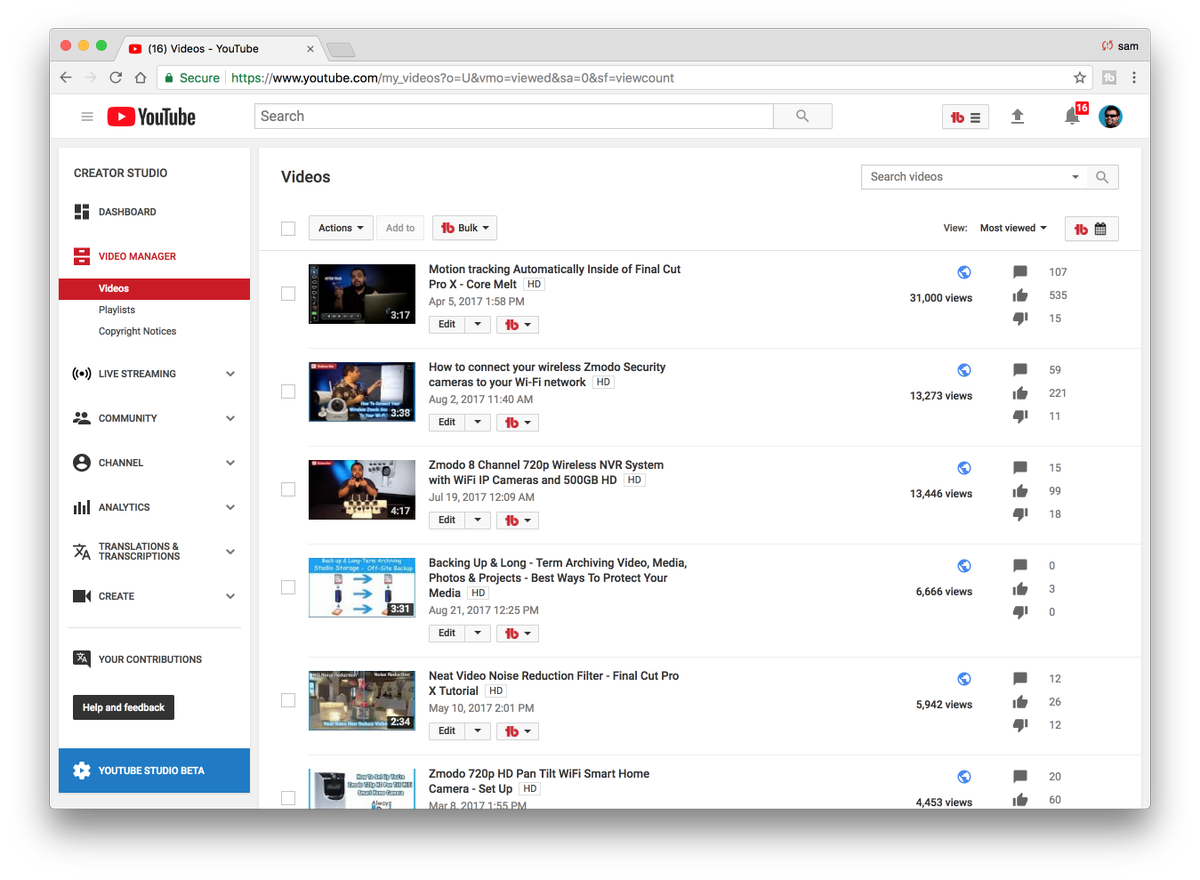Screen dimensions: 1200x880
Task: Click TubeBuddy extension icon in Chrome toolbar
Action: coord(1109,77)
